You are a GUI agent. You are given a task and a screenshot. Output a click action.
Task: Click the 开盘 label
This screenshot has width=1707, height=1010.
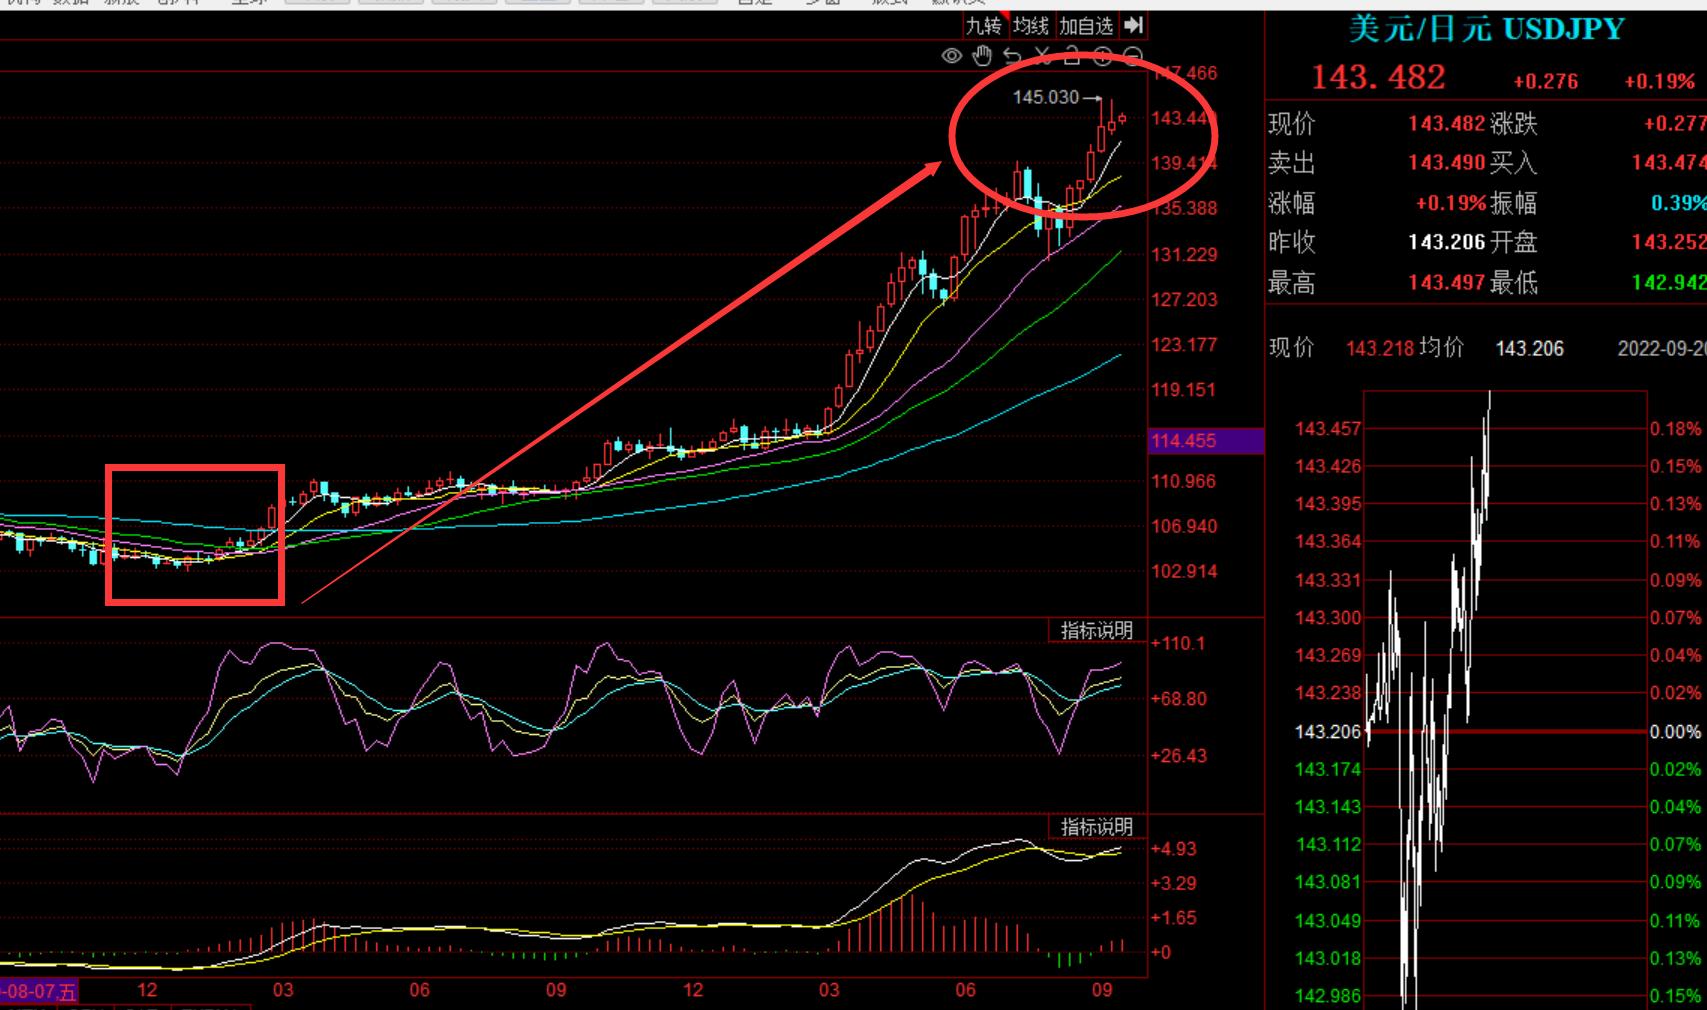[x=1513, y=242]
